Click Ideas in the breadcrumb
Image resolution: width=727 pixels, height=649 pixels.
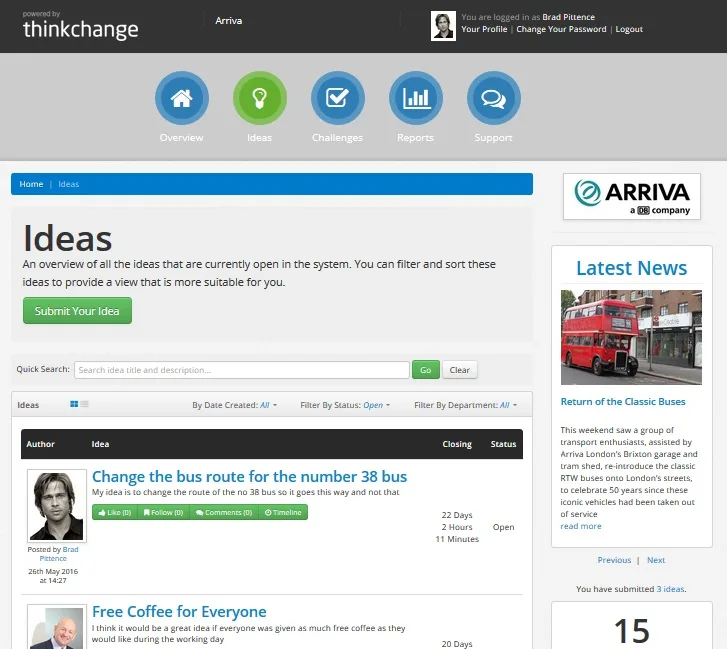[x=69, y=184]
